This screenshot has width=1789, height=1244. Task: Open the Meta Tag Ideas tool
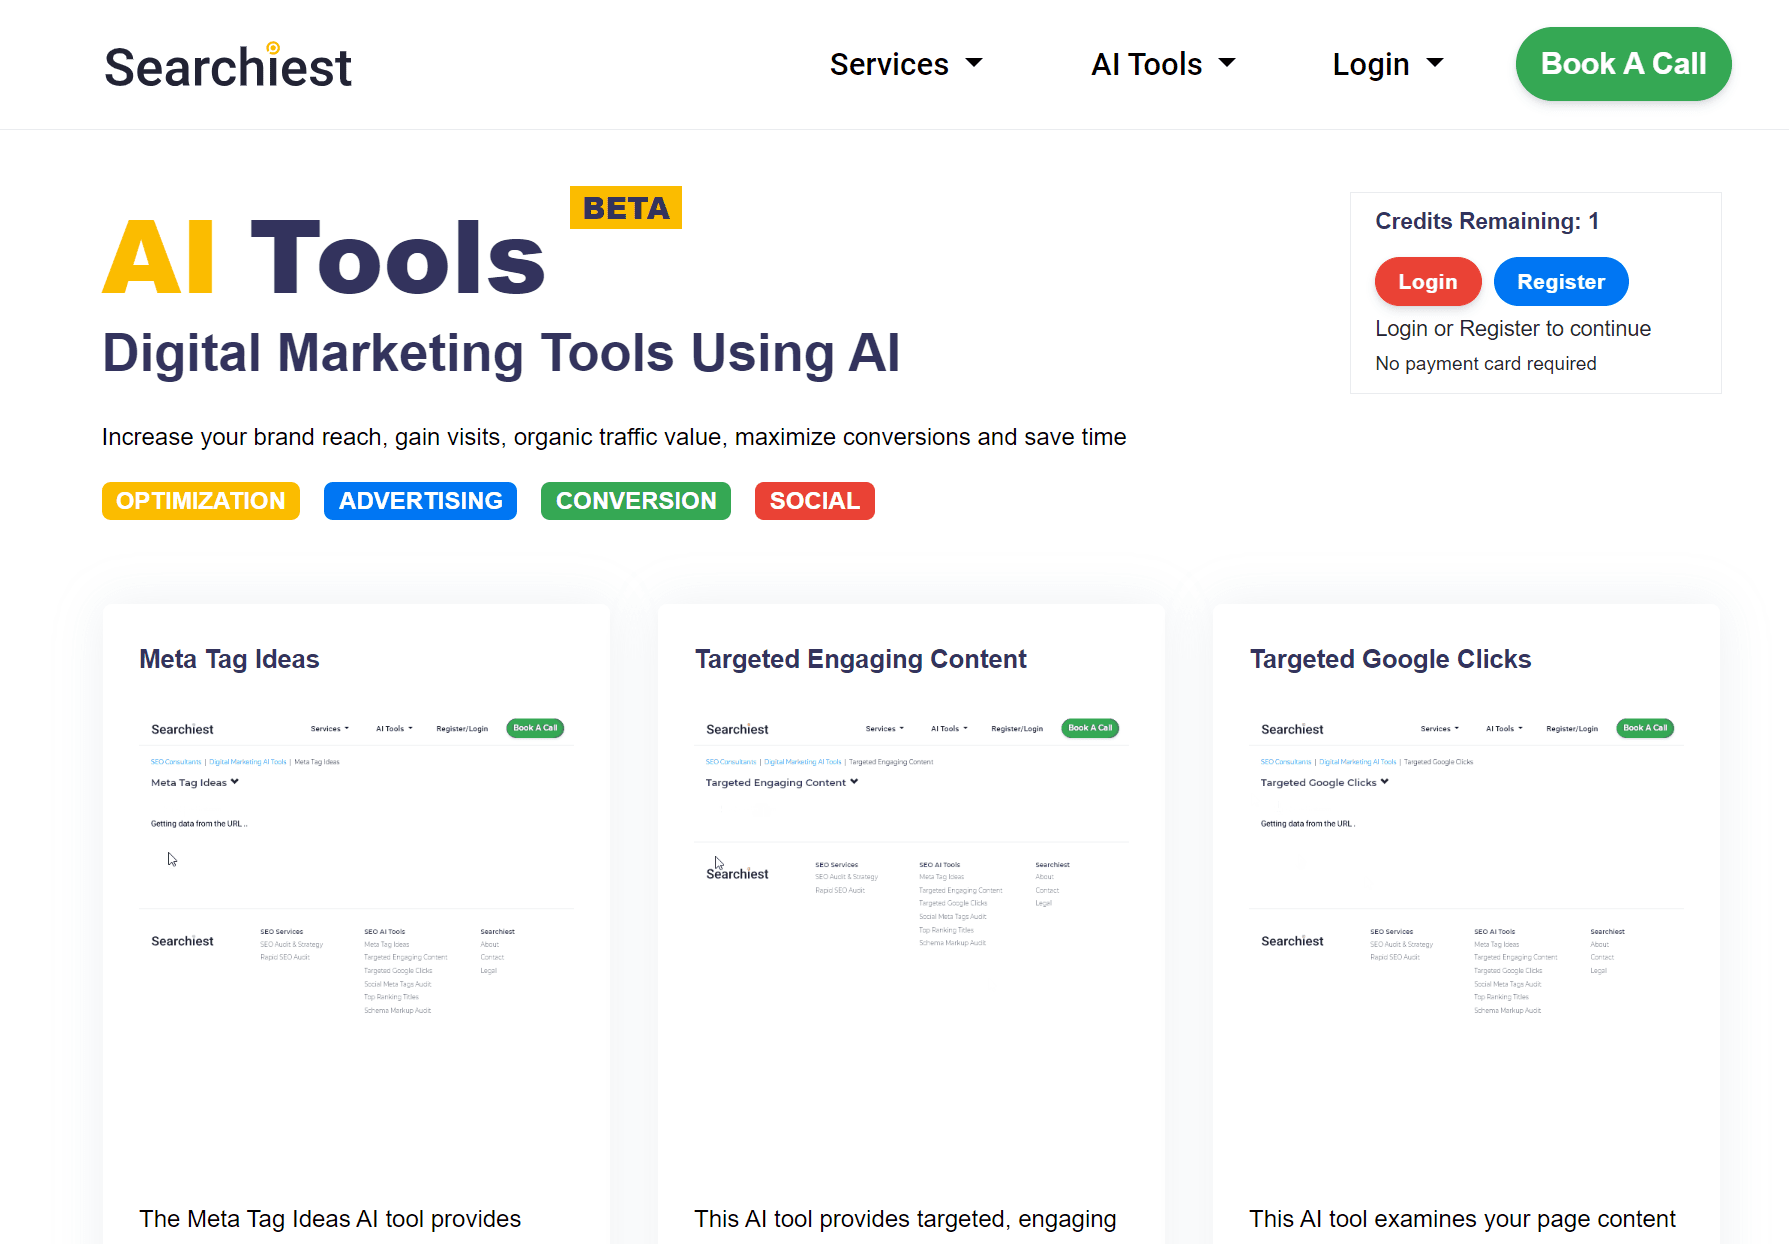coord(229,659)
